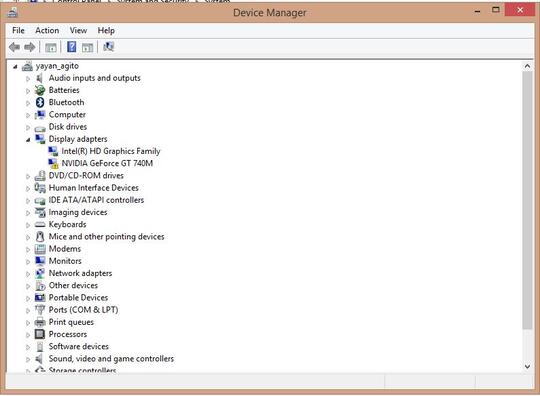Click the Disk drives category icon
This screenshot has height=396, width=540.
click(x=40, y=128)
